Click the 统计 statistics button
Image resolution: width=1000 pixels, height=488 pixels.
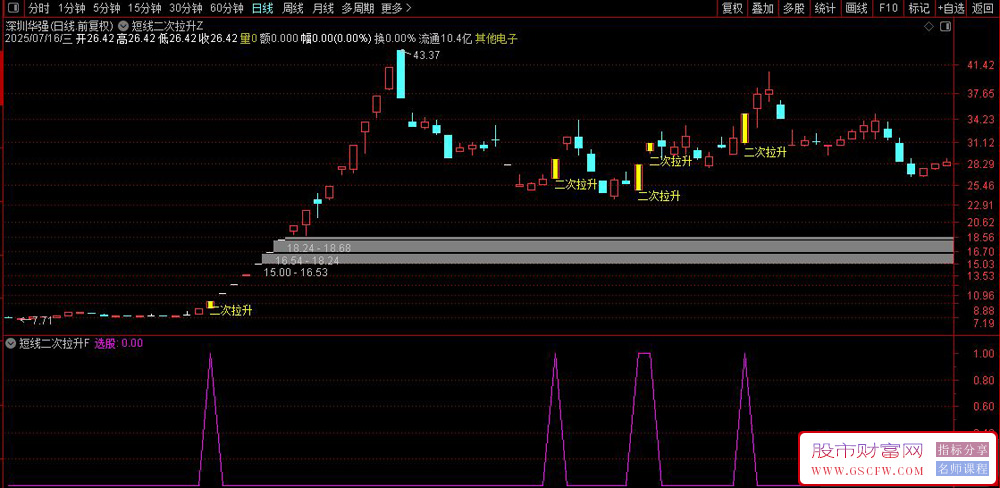[825, 8]
